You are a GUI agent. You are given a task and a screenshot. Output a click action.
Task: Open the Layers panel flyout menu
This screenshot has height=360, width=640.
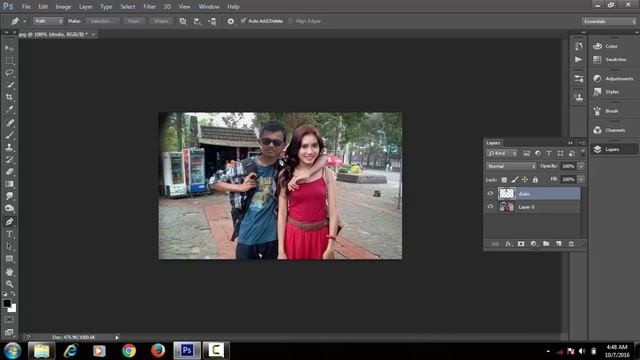581,143
